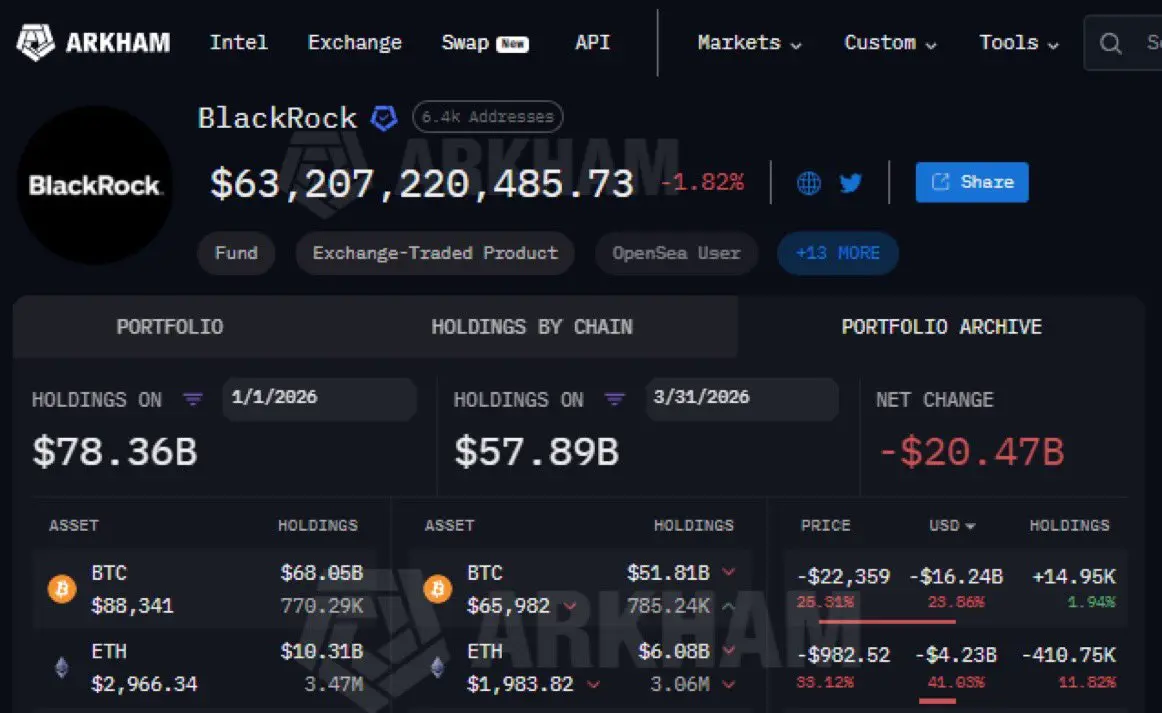Click red chevron beside $65,982 BTC price

coord(570,606)
